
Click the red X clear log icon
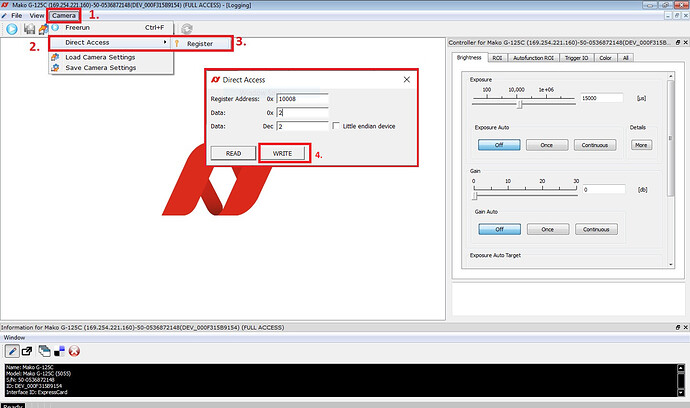[74, 351]
